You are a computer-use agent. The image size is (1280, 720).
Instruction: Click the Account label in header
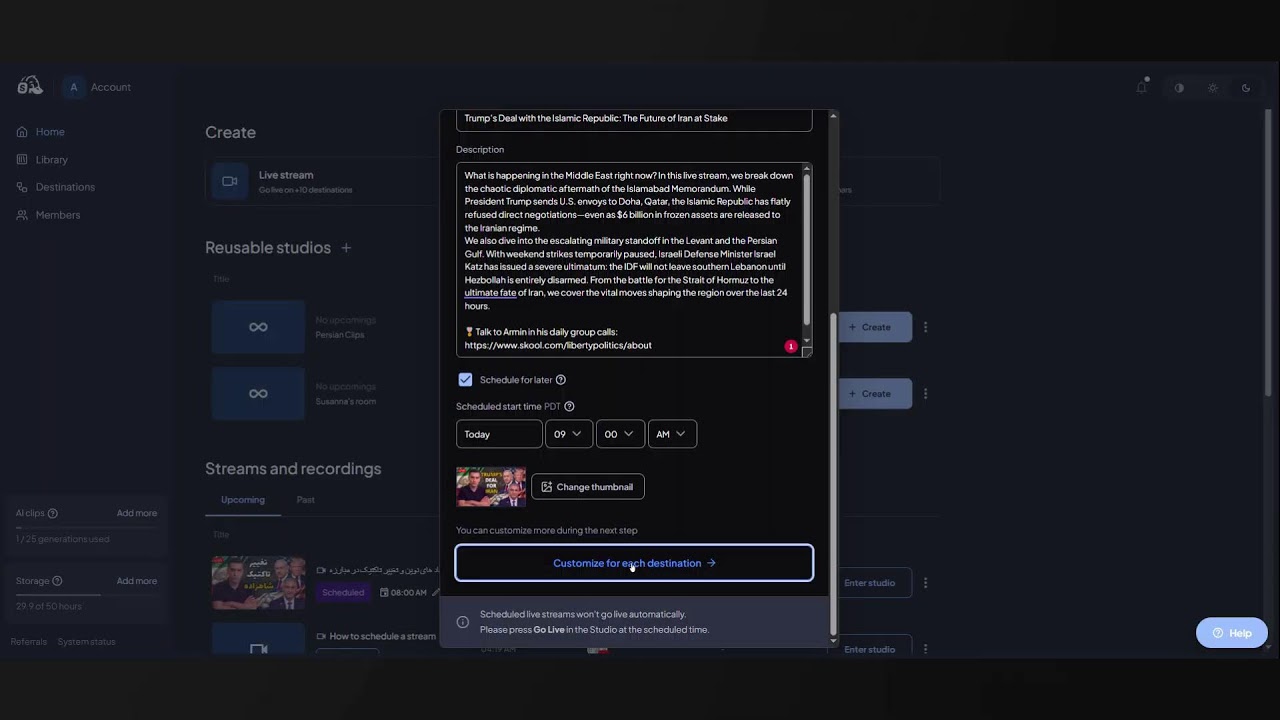coord(111,87)
